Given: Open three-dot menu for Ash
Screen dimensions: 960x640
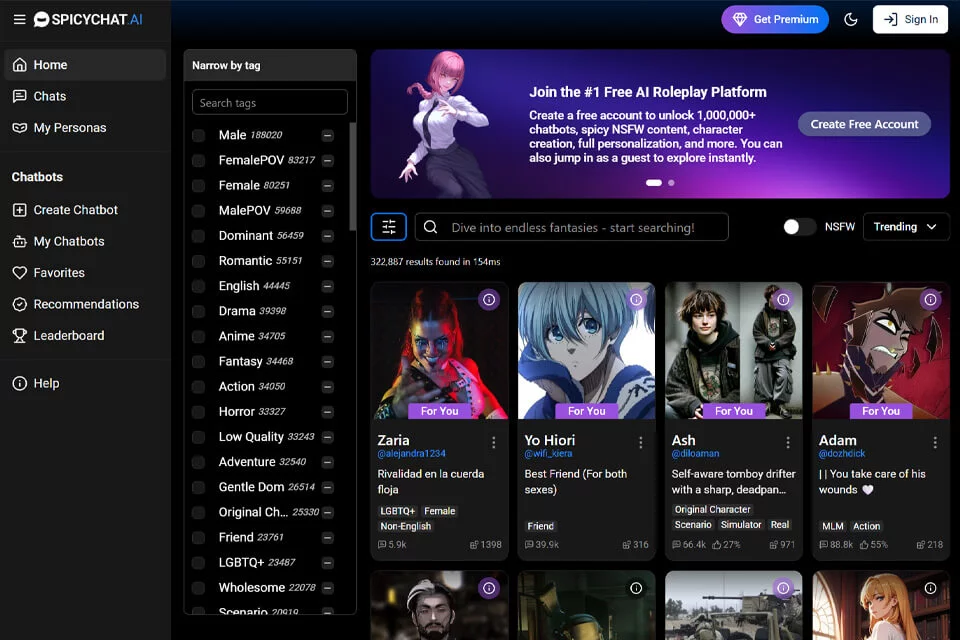Looking at the screenshot, I should point(788,442).
